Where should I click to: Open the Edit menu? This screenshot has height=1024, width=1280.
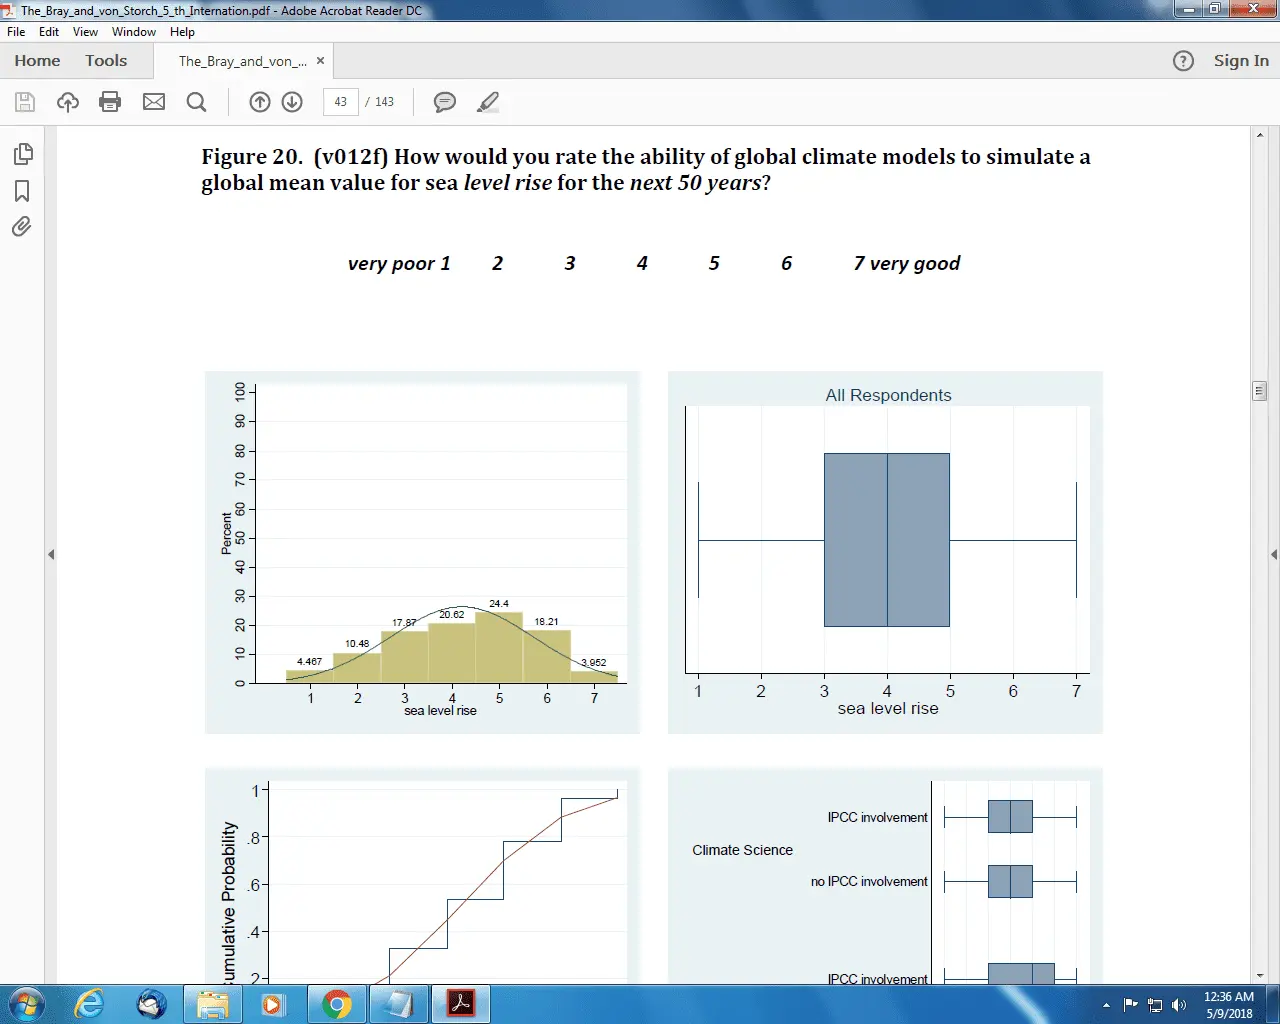[x=49, y=32]
